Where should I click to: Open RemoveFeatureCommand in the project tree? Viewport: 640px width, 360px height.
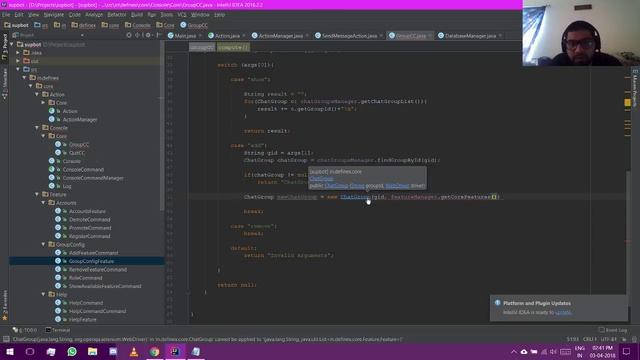98,269
